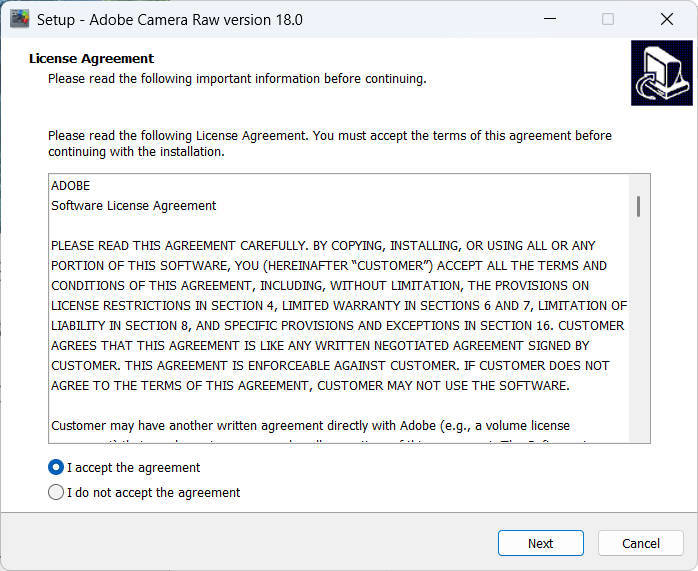
Task: Click the "License Agreement" bold heading
Action: pyautogui.click(x=91, y=59)
